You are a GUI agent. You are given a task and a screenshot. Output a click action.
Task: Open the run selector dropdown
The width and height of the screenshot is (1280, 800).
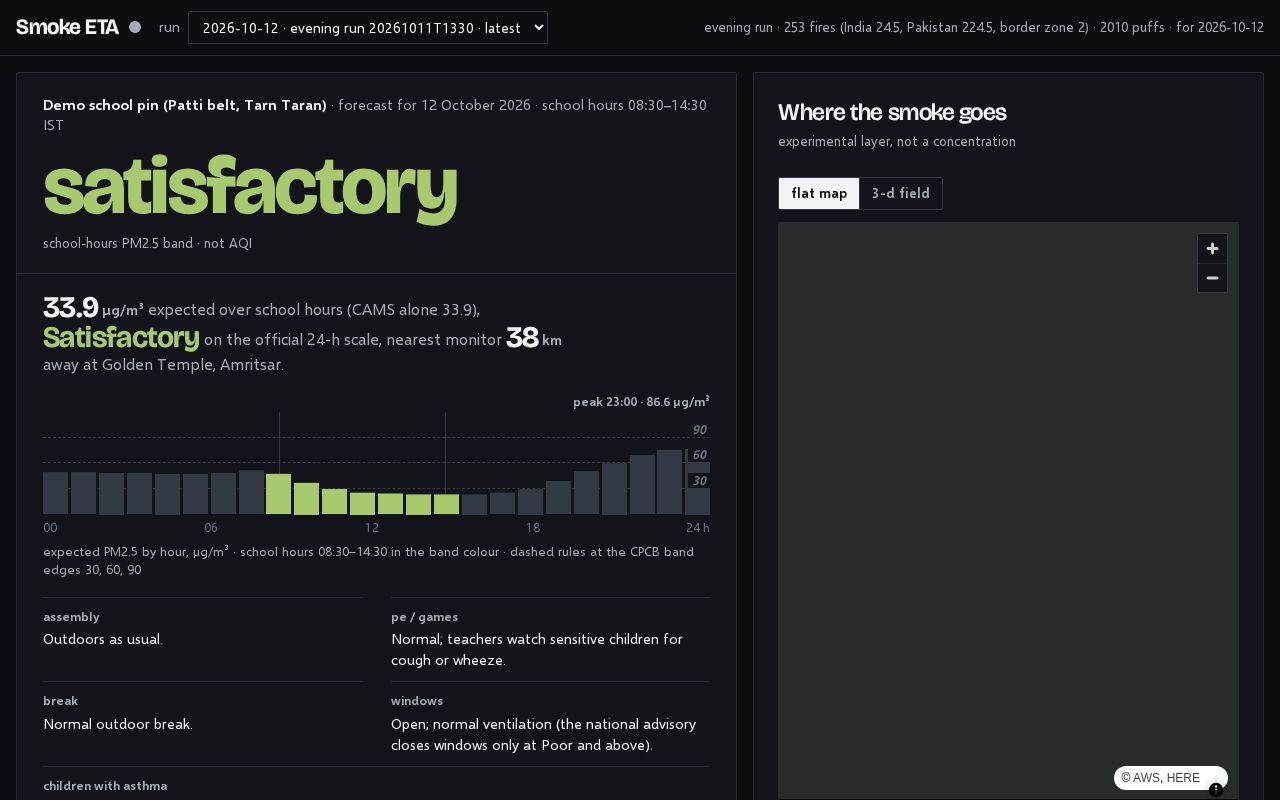click(368, 28)
